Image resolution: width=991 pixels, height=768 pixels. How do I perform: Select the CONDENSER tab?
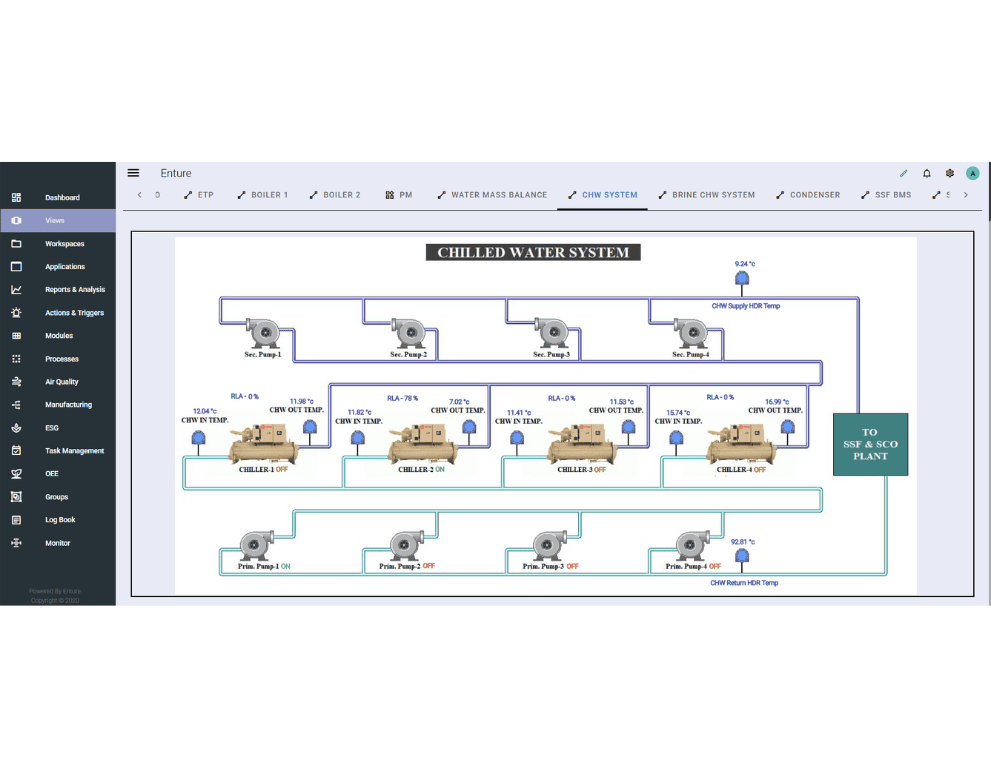(x=807, y=195)
